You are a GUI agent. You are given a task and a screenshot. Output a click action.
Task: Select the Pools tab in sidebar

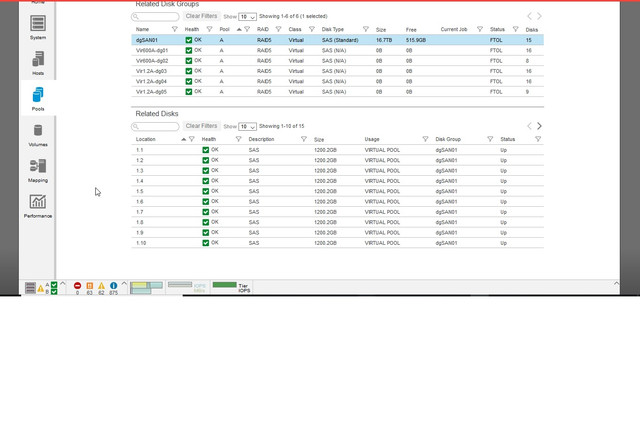coord(38,99)
